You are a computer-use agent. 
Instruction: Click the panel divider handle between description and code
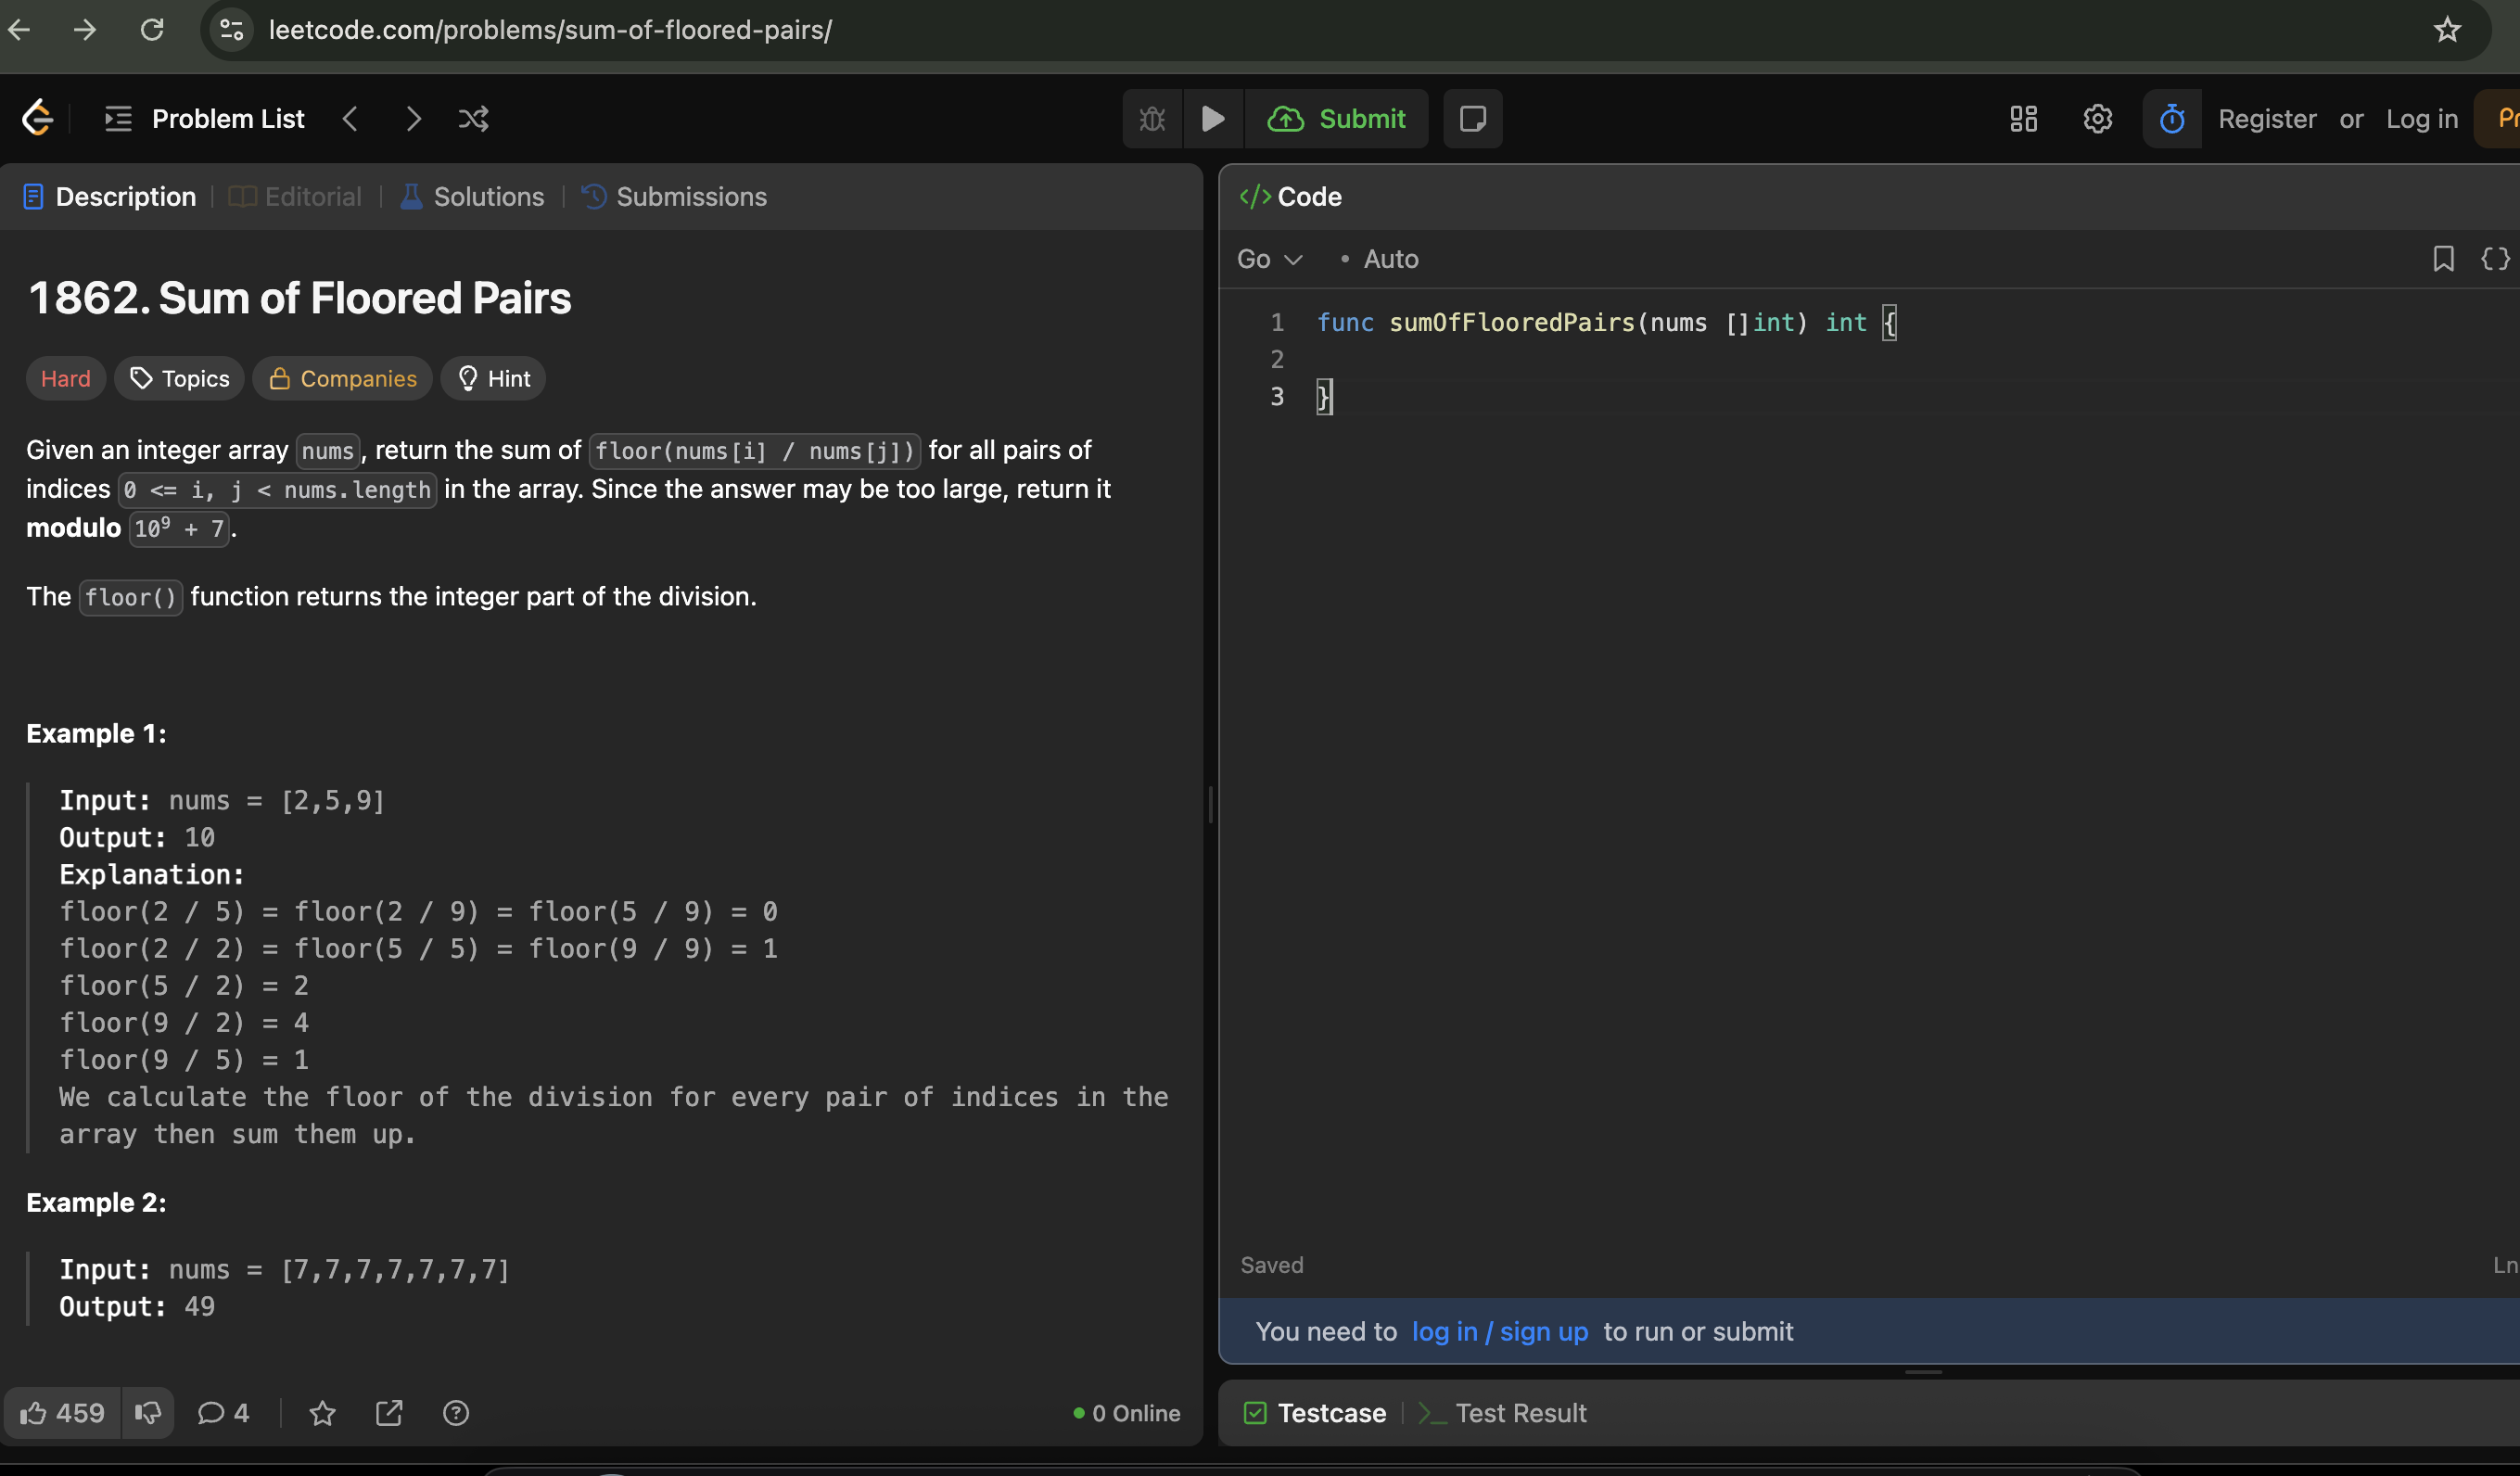point(1211,804)
